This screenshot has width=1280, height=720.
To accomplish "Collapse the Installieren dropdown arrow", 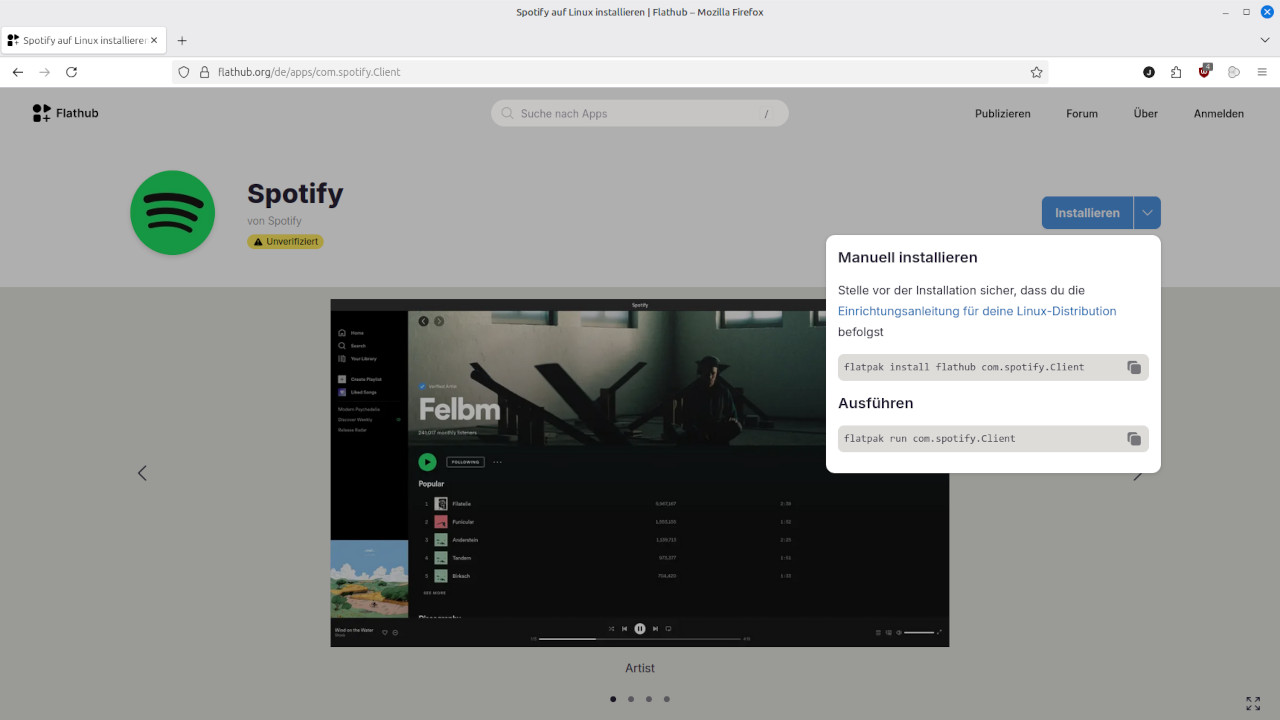I will [1147, 213].
